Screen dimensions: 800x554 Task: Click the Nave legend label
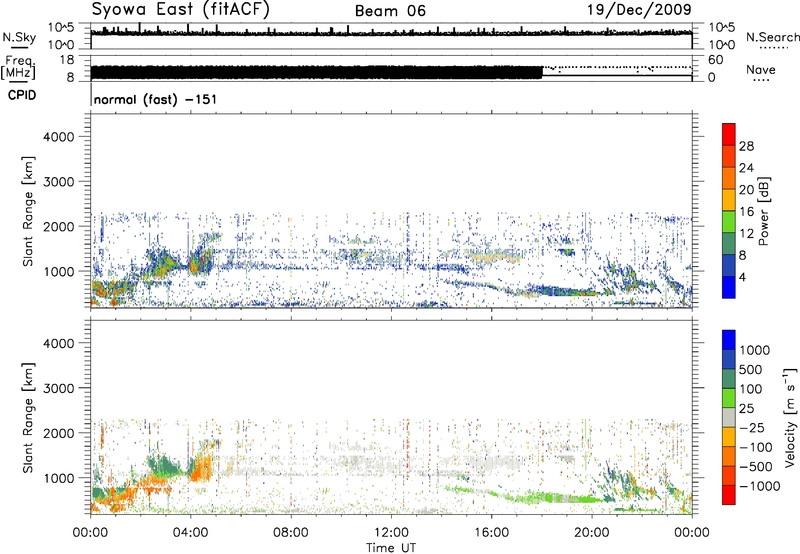tap(761, 69)
